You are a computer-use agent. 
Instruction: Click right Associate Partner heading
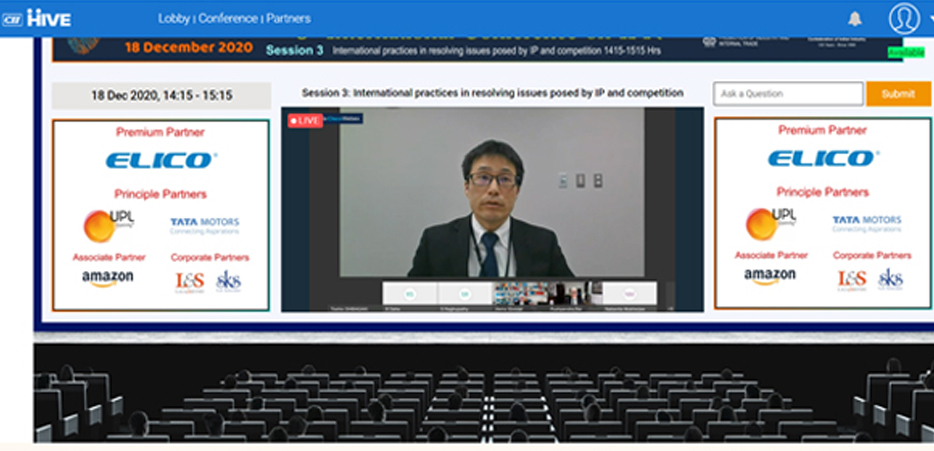pos(771,255)
